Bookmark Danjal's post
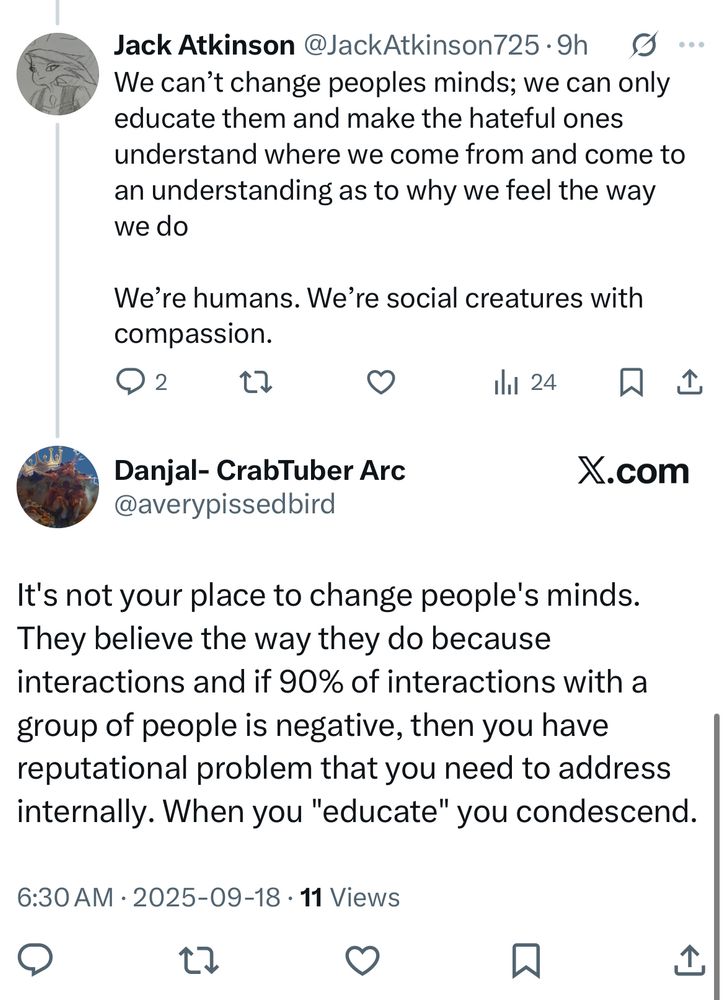The width and height of the screenshot is (725, 1000). tap(525, 961)
